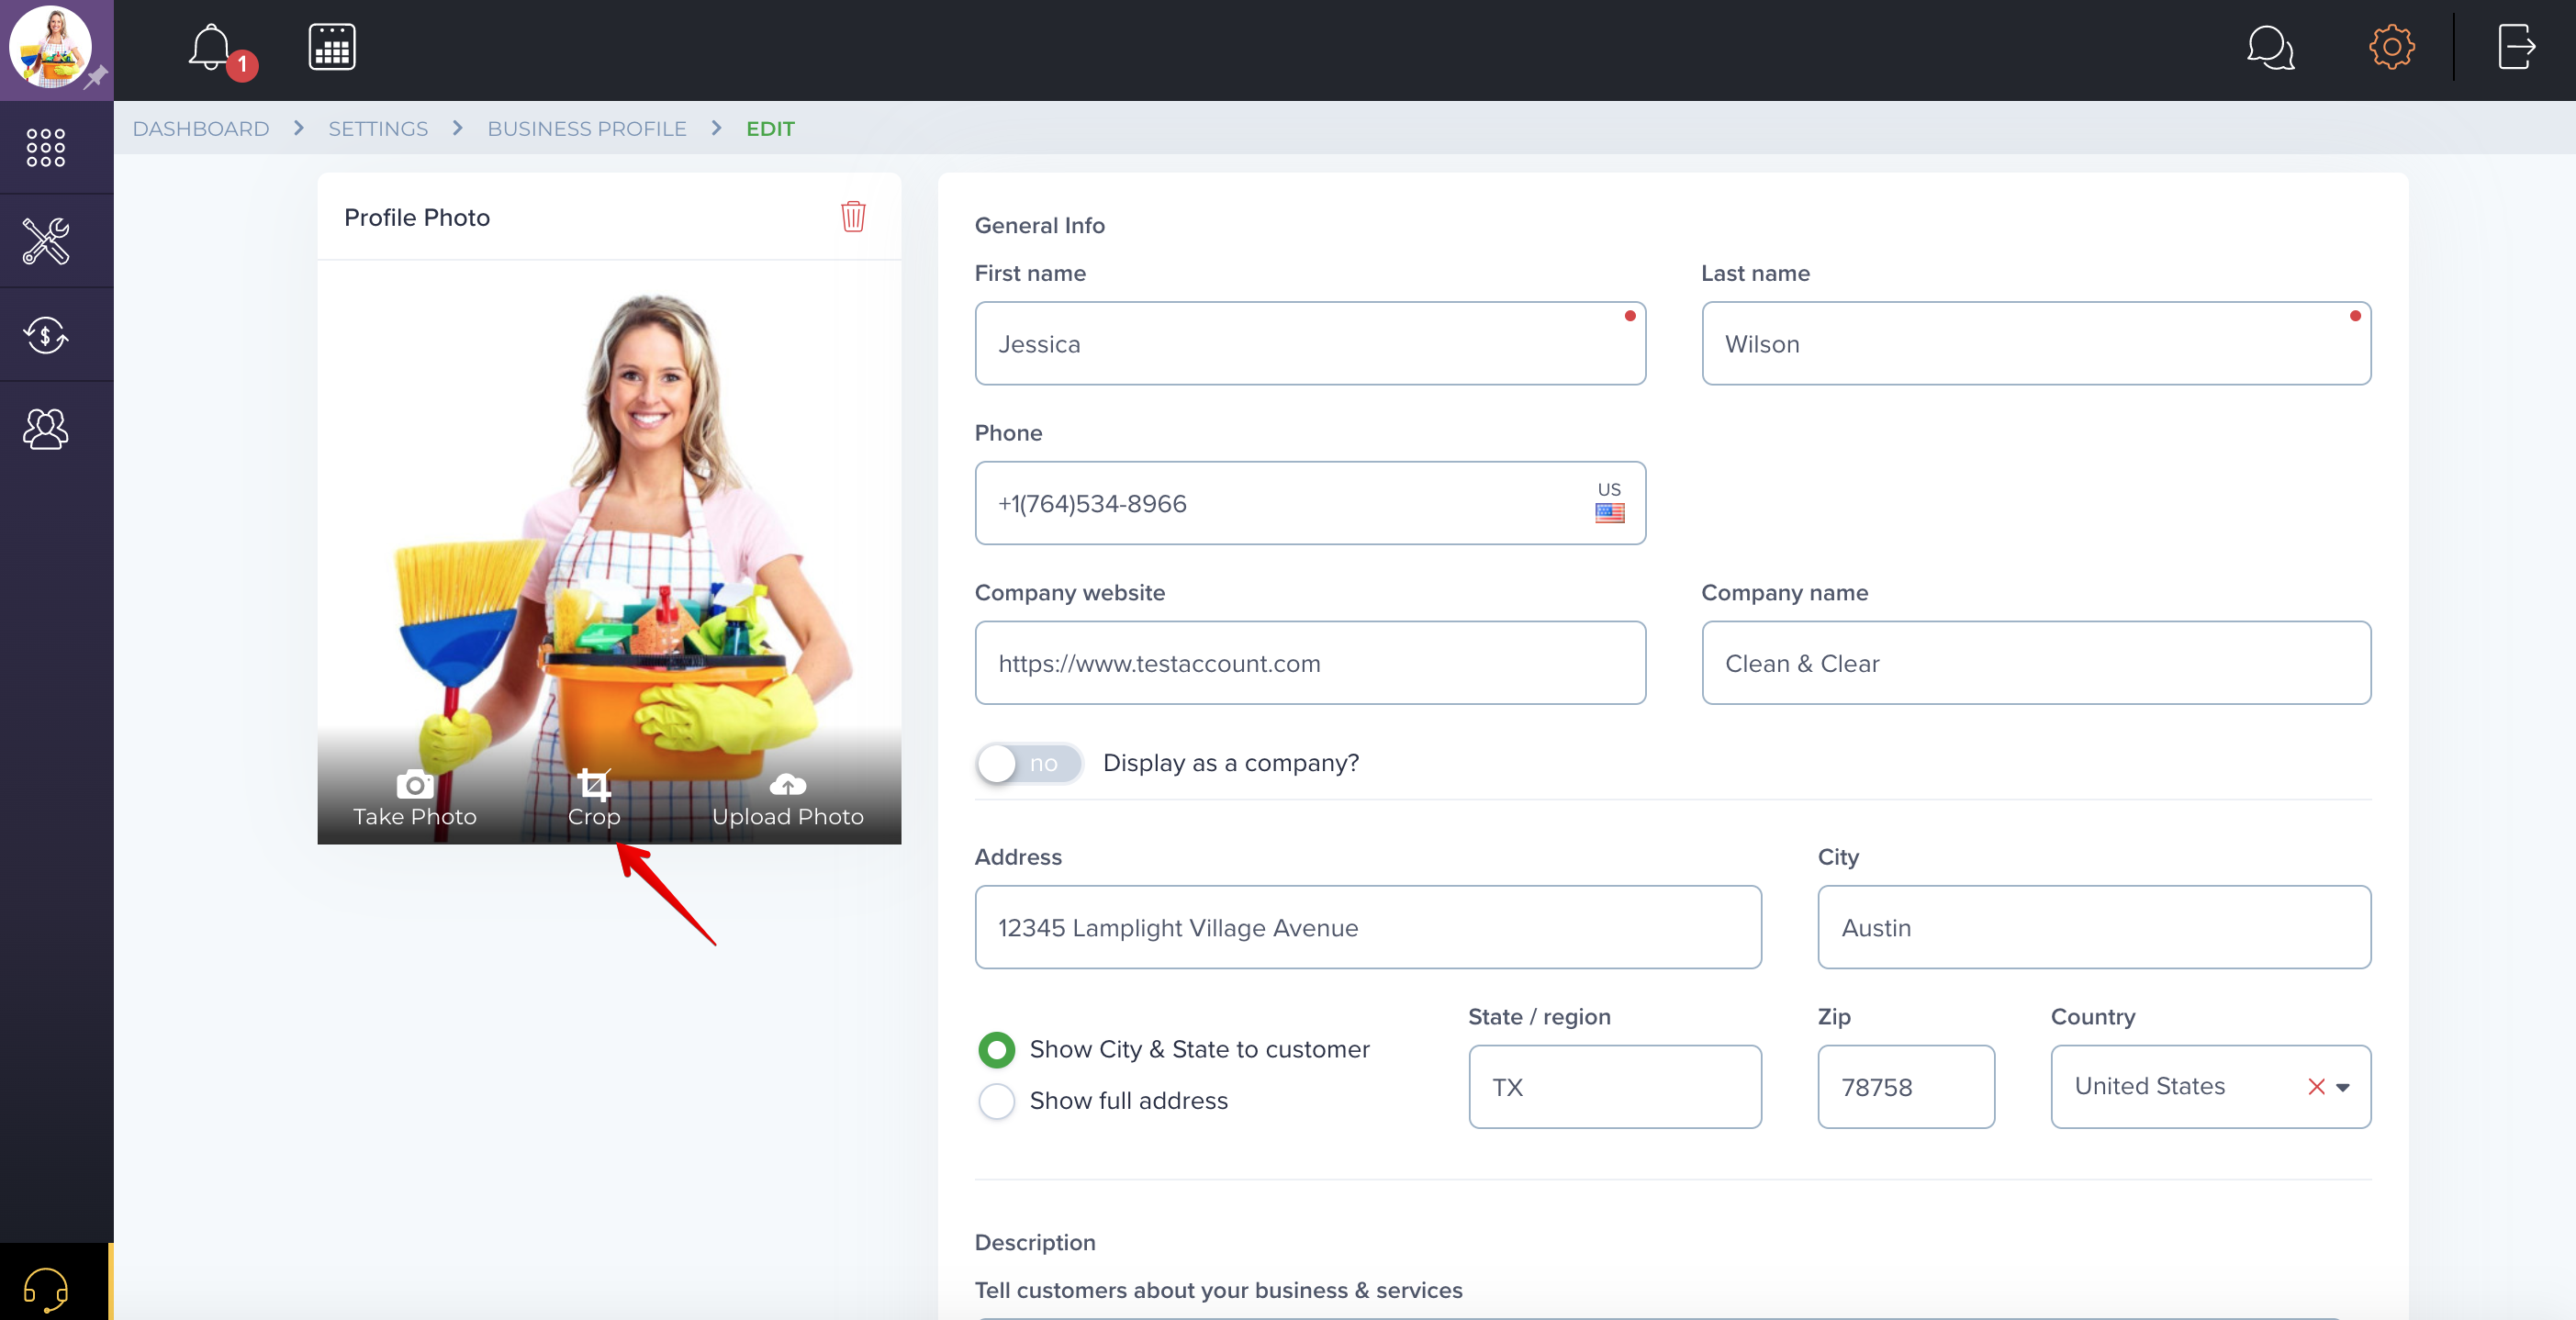Screen dimensions: 2576x1320
Task: Click the Phone number field
Action: pos(1310,504)
